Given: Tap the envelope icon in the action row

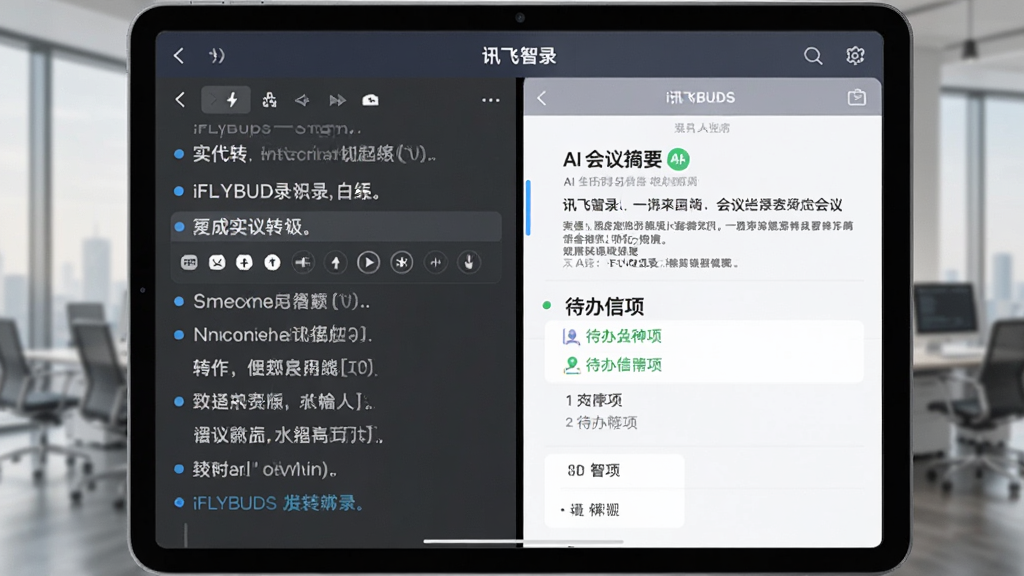Looking at the screenshot, I should coord(217,263).
